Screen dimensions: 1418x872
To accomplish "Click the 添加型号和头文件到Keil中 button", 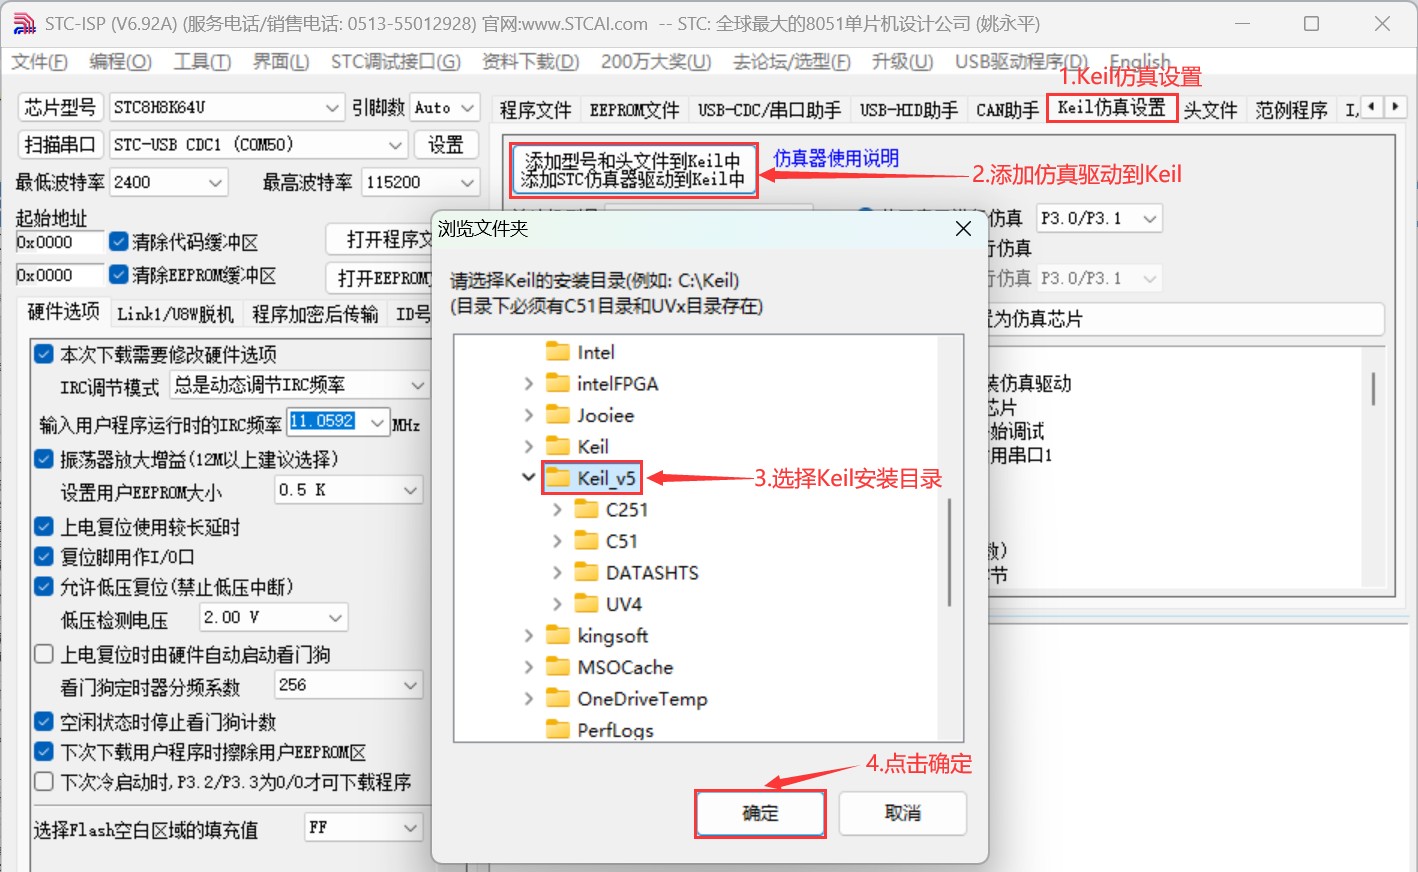I will click(634, 170).
